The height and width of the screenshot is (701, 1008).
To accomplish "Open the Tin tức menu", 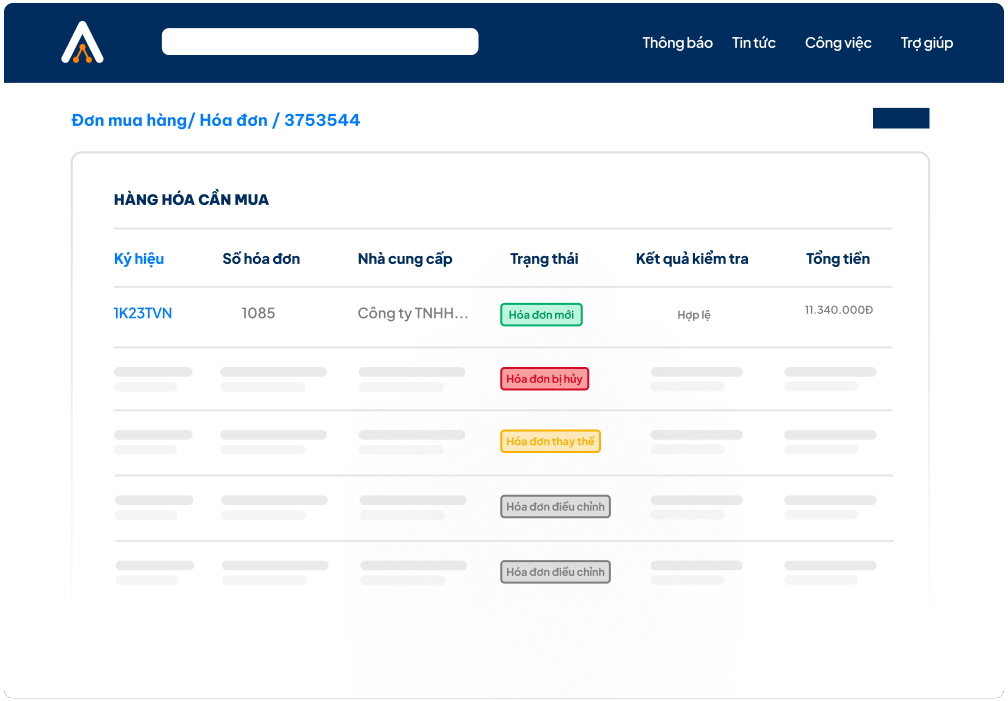I will 753,43.
